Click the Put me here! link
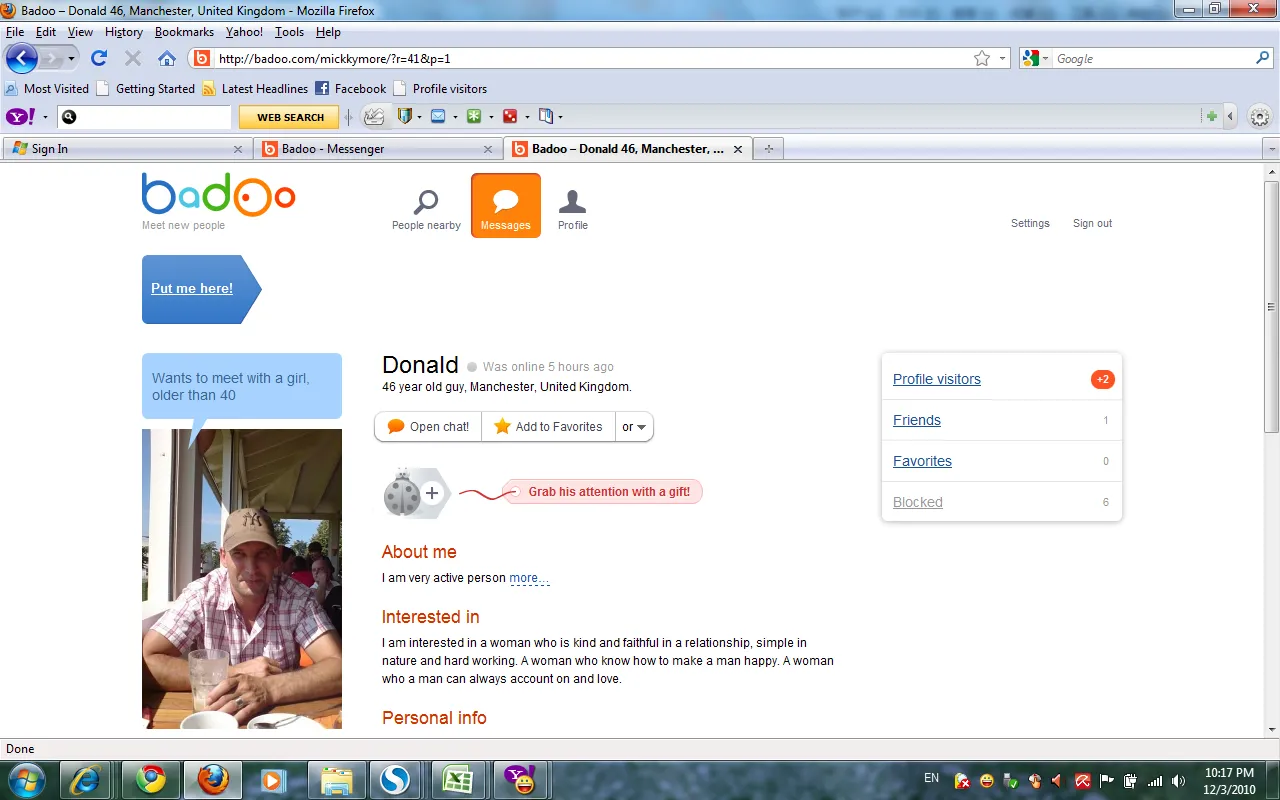This screenshot has height=800, width=1280. click(192, 288)
